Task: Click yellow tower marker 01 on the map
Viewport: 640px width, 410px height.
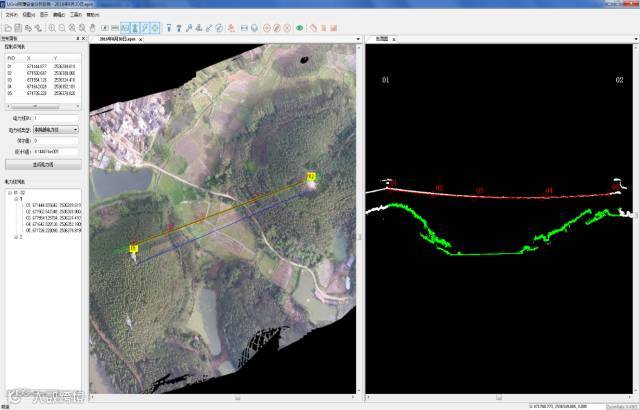Action: click(x=133, y=248)
